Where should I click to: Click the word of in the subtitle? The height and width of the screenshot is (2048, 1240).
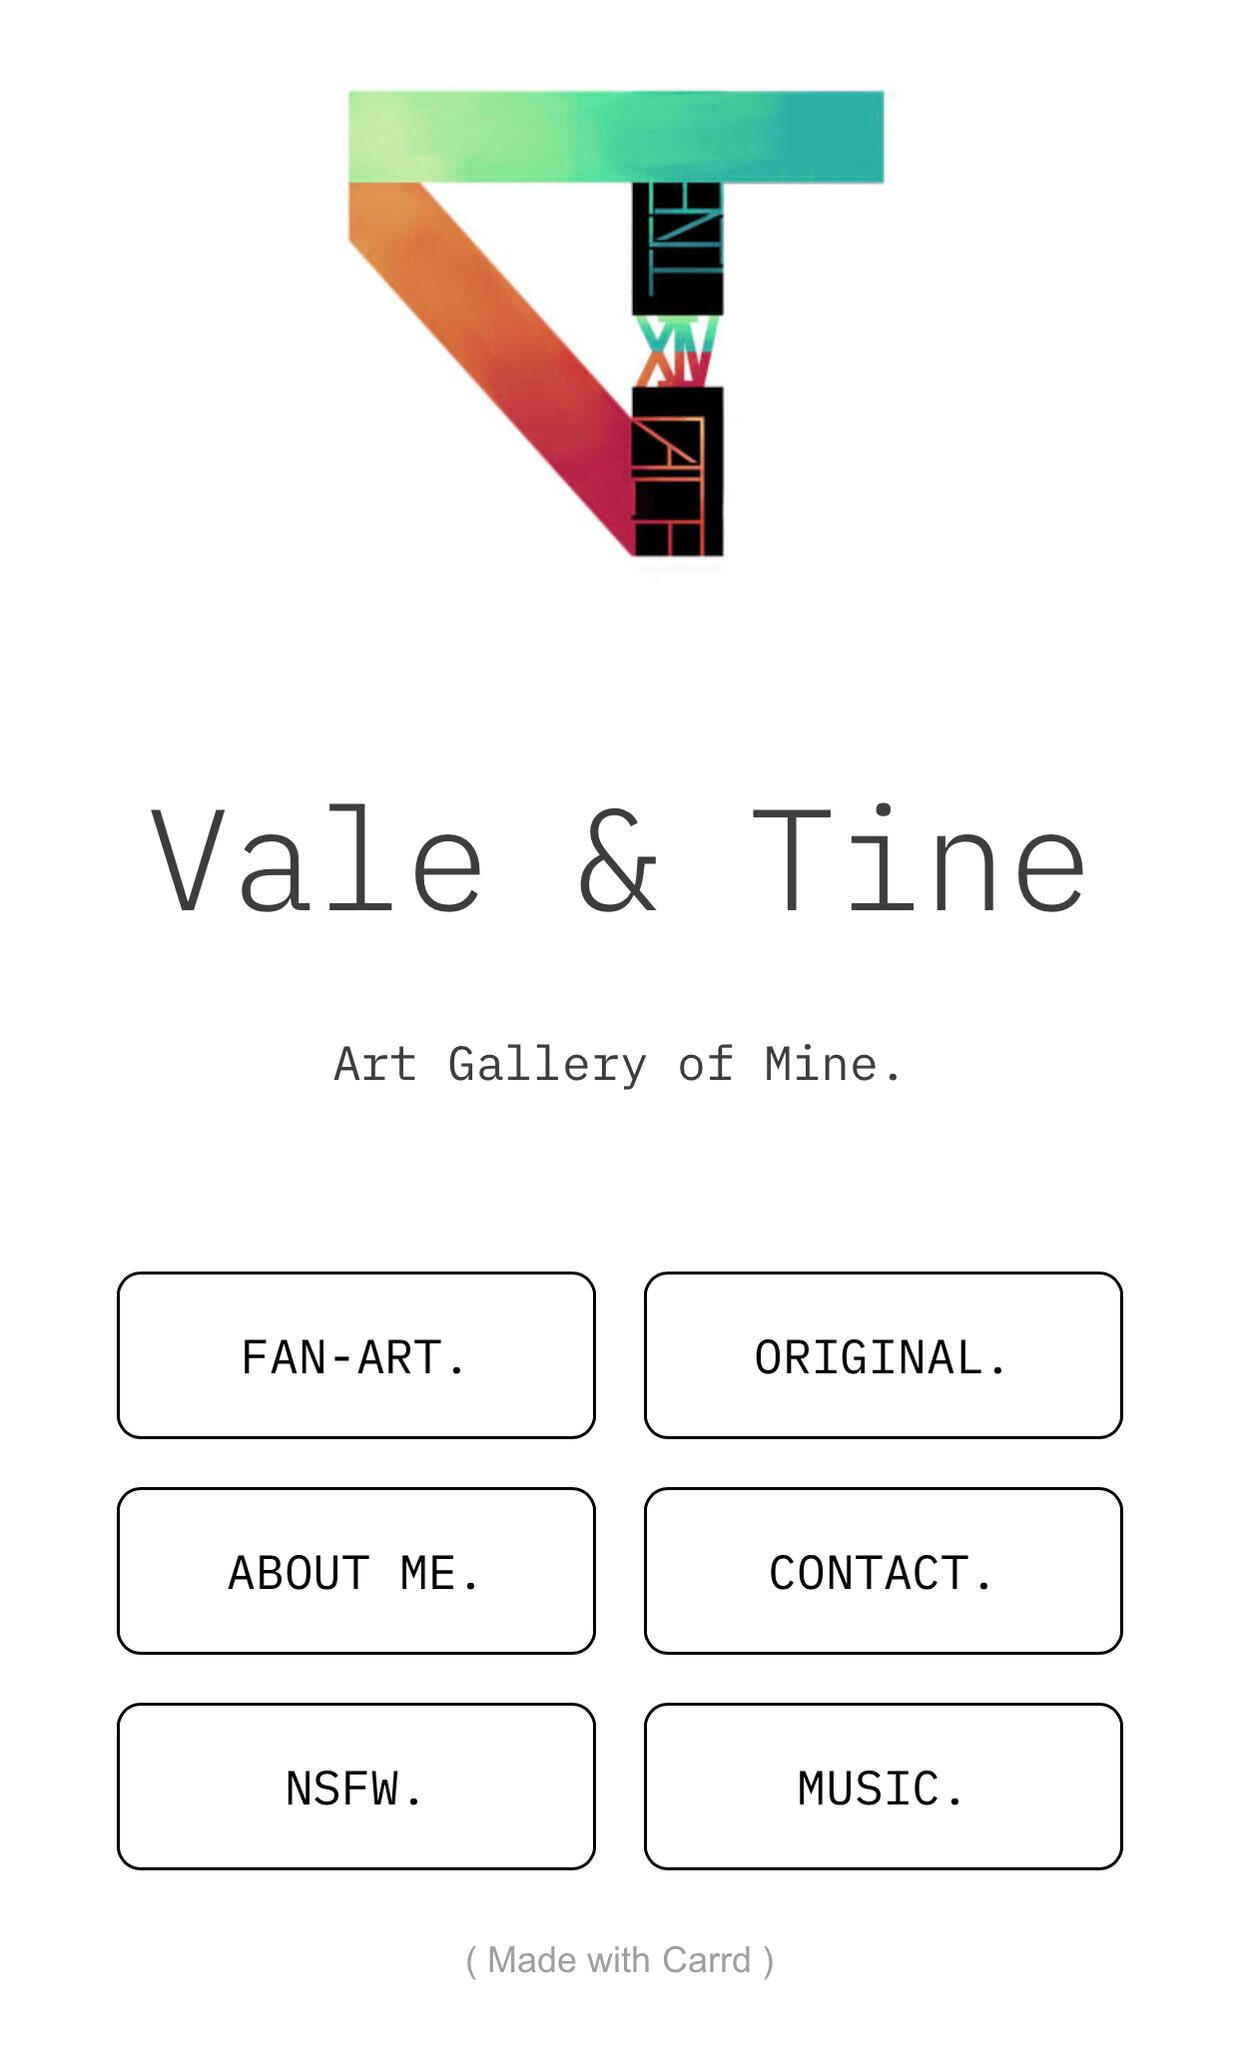(x=705, y=1064)
